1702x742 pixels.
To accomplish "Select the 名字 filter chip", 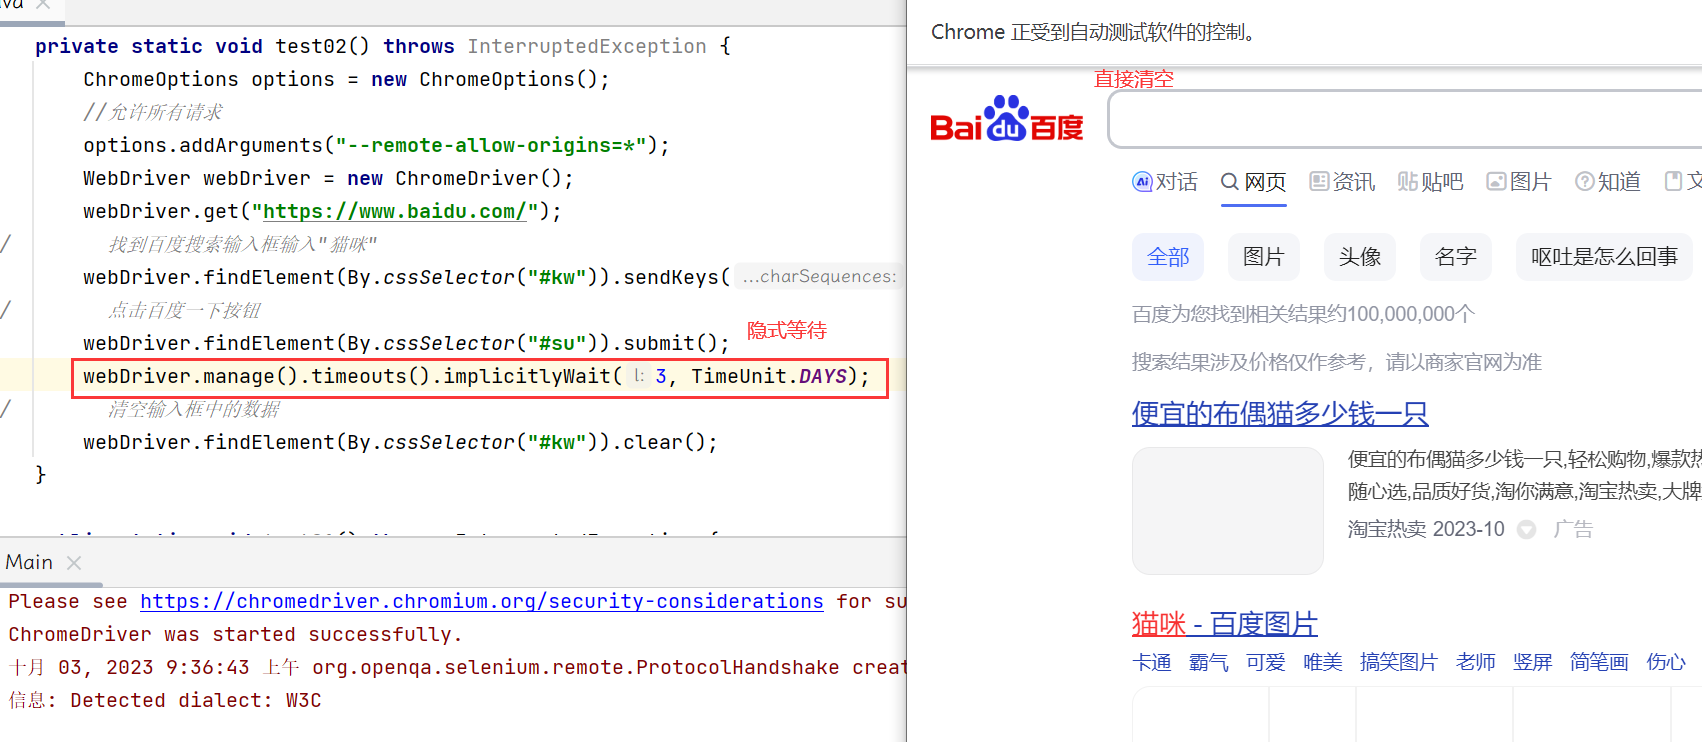I will pos(1456,257).
